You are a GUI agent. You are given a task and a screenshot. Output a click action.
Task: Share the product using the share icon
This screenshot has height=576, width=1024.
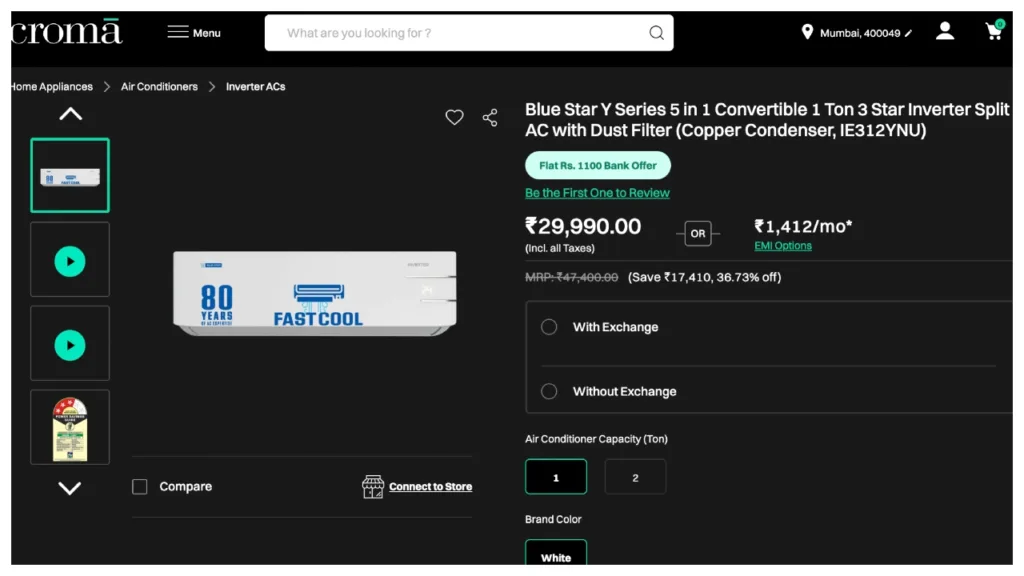490,117
